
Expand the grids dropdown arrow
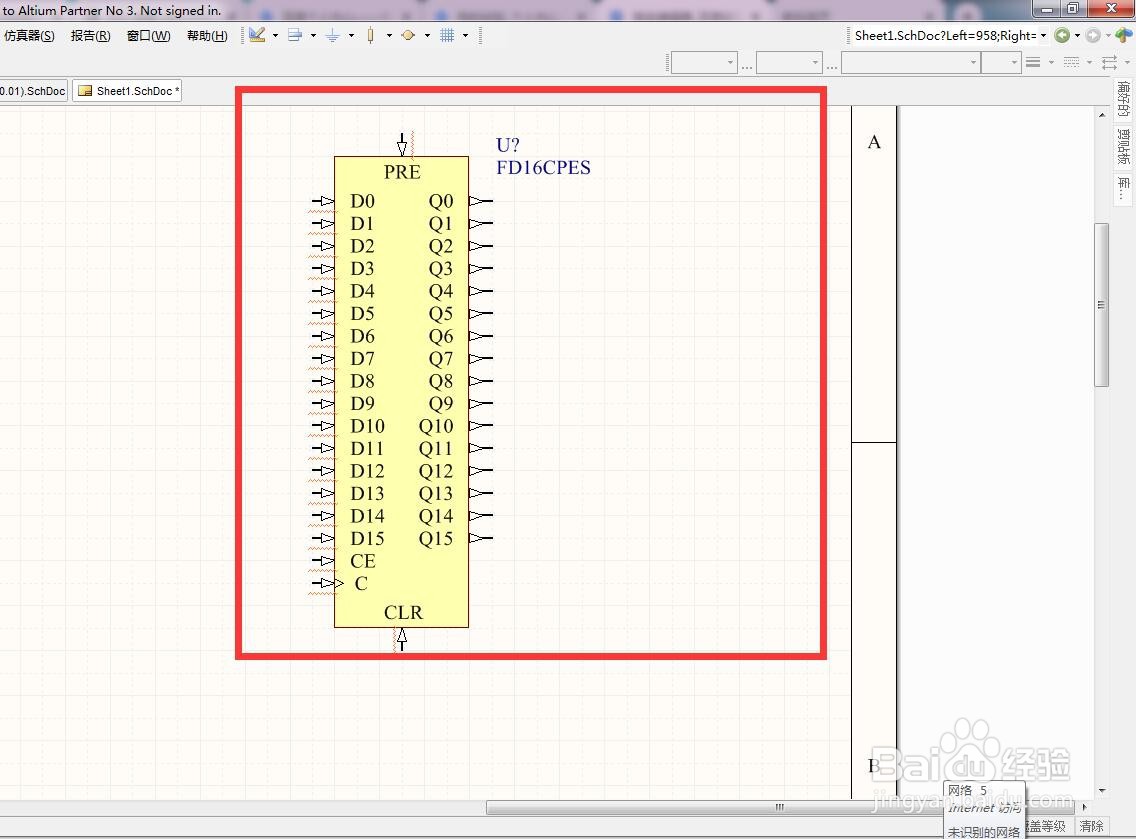coord(465,35)
